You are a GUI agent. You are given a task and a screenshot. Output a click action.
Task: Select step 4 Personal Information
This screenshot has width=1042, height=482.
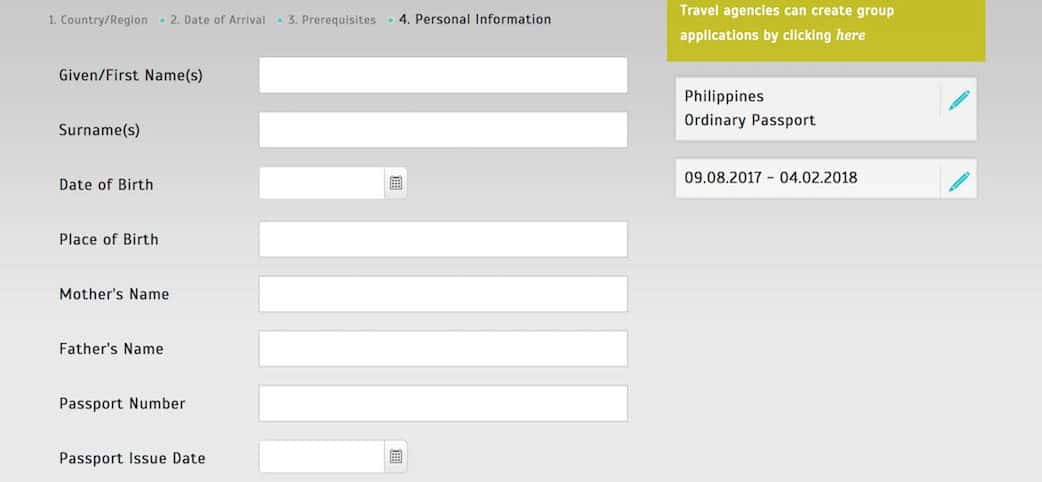click(475, 19)
